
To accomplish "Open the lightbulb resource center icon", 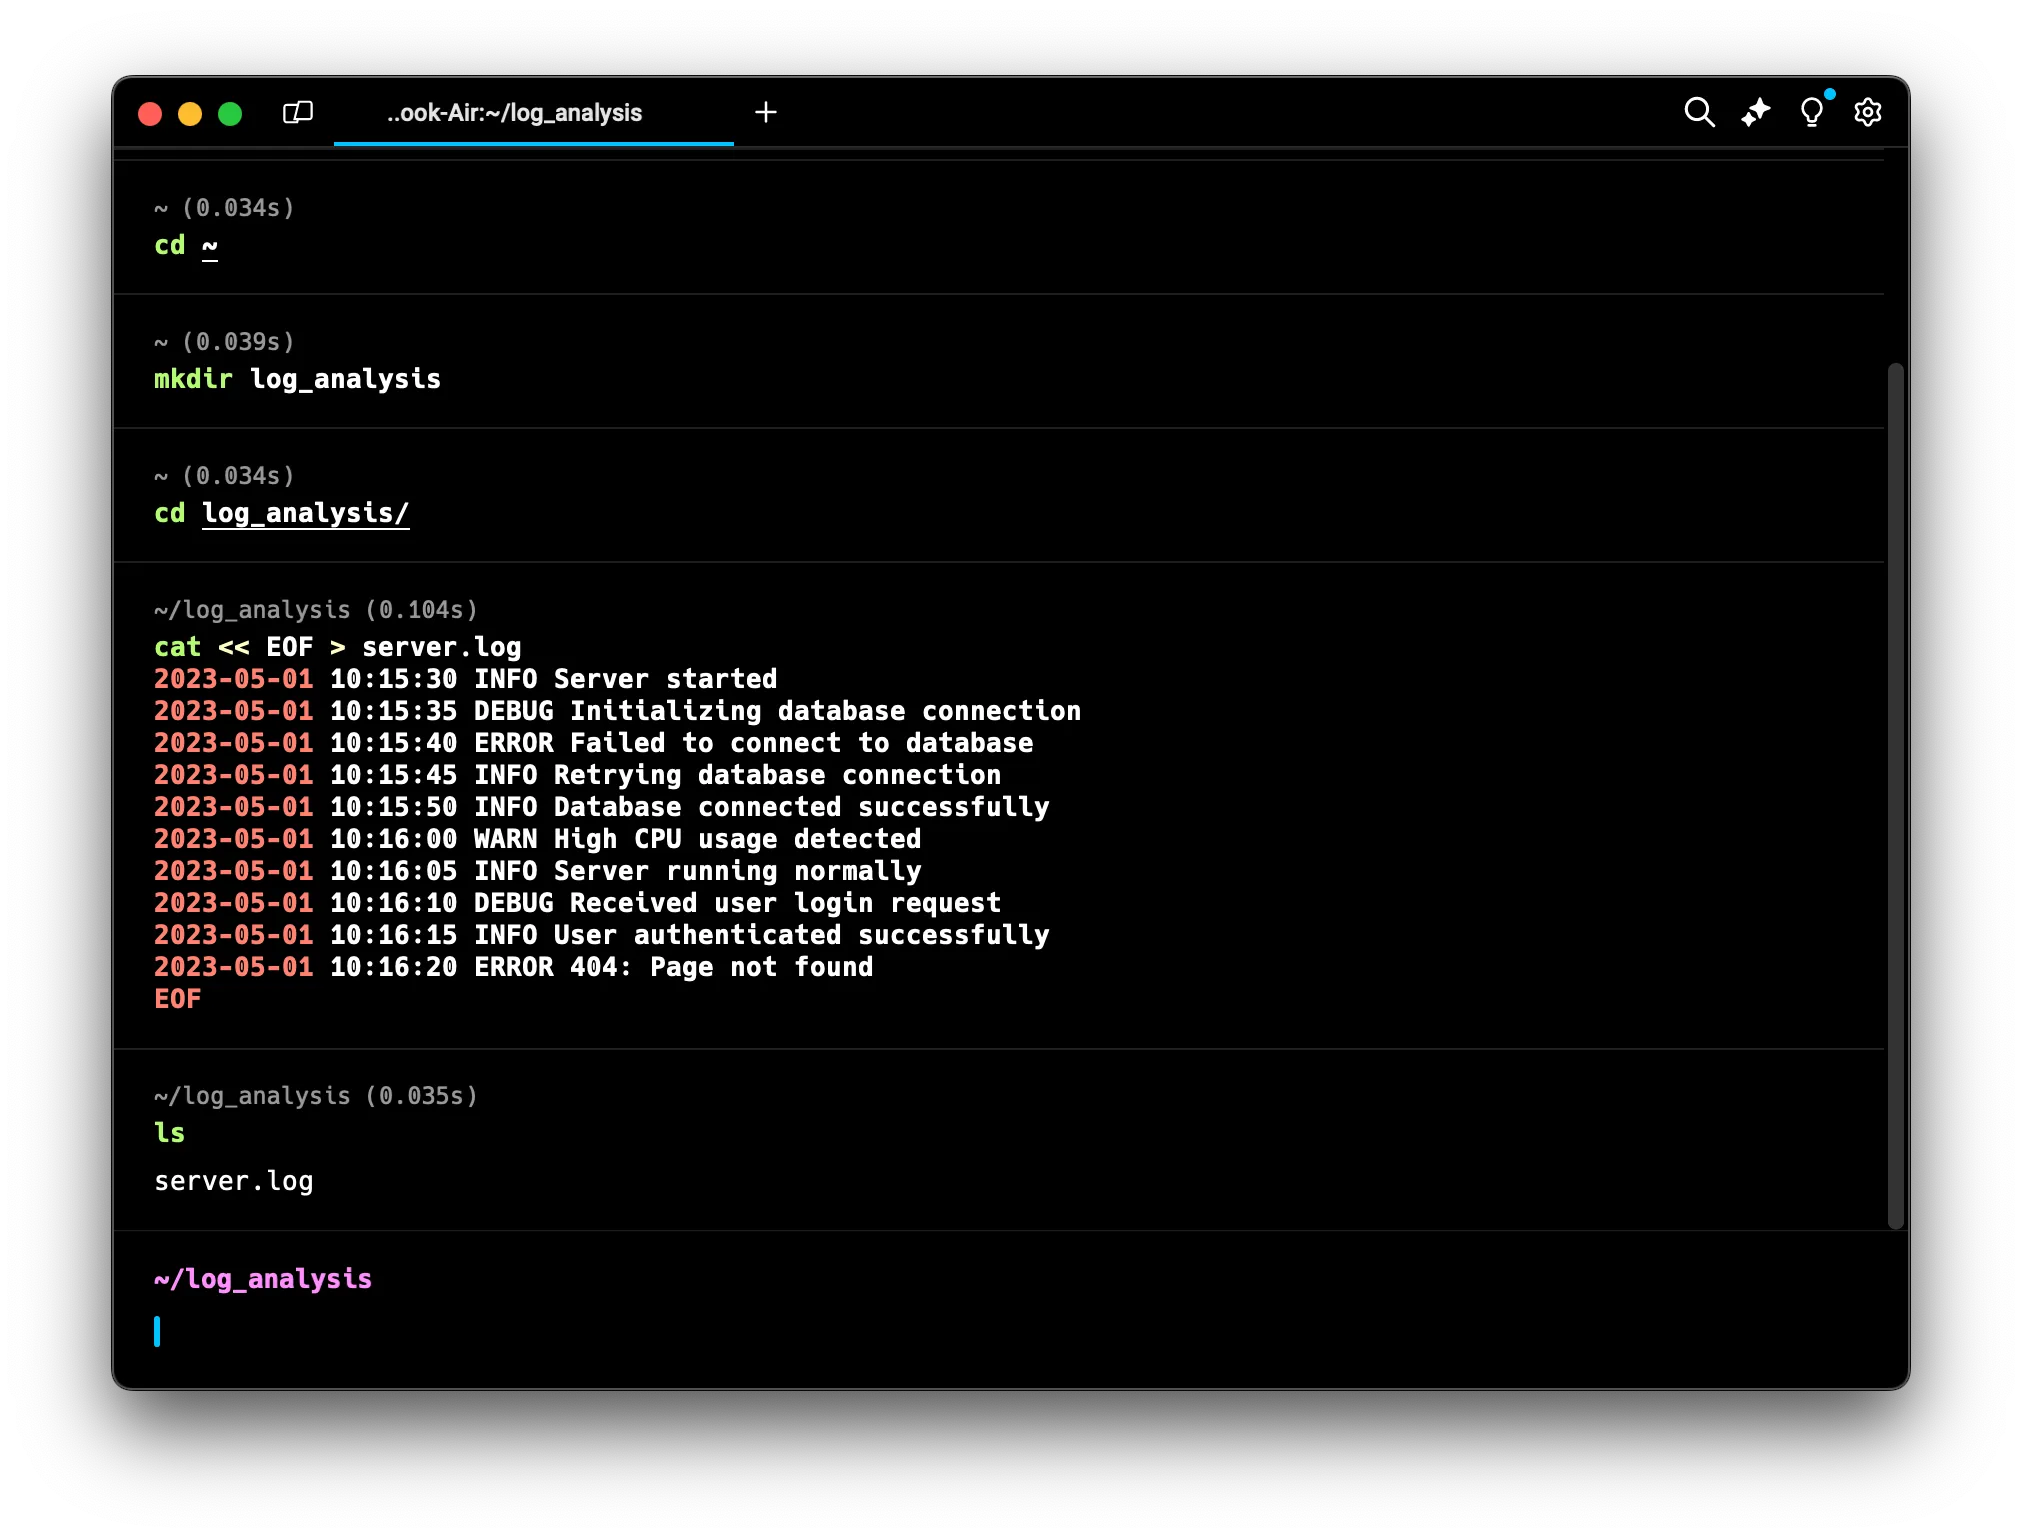I will 1811,112.
